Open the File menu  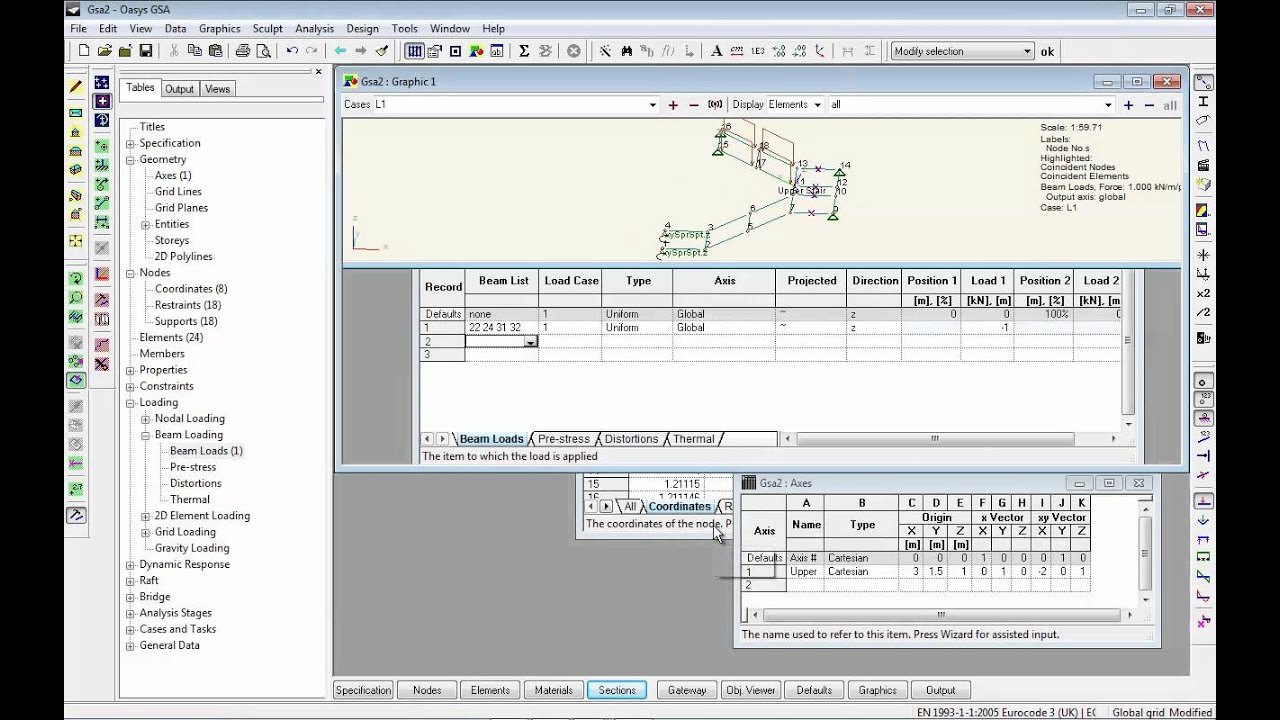pyautogui.click(x=78, y=29)
